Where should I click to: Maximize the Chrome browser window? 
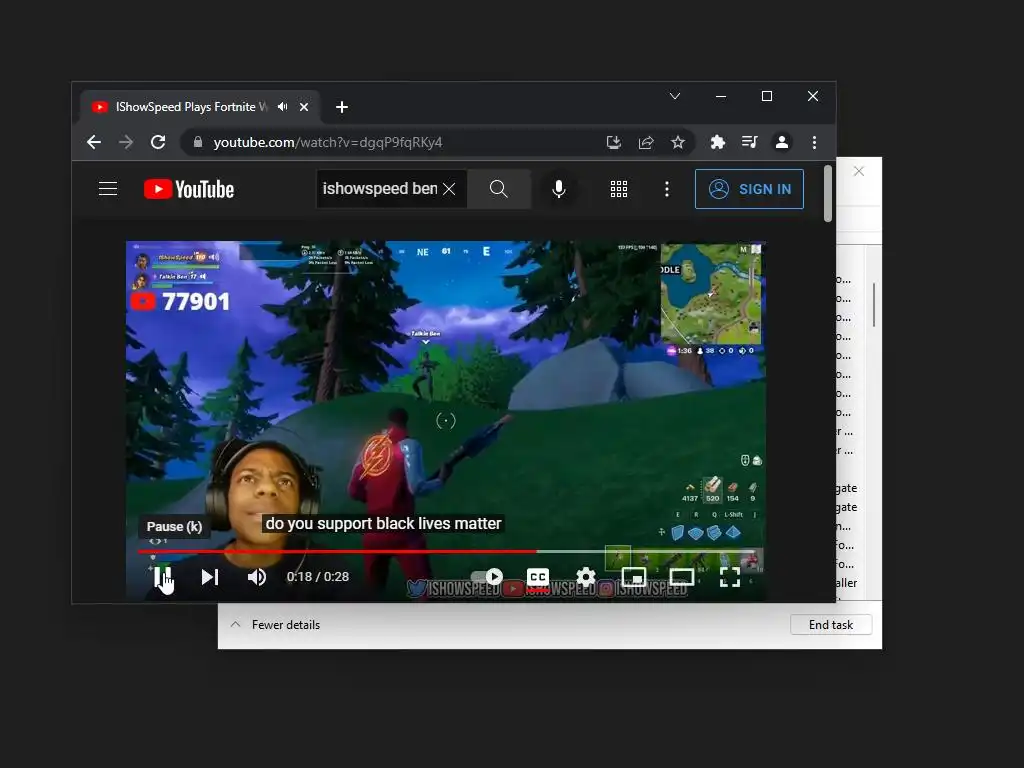click(767, 96)
